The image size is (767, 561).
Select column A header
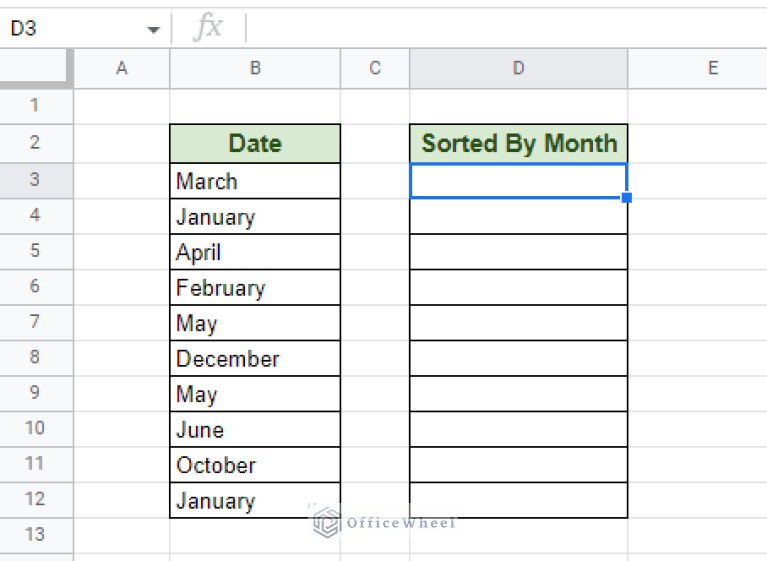click(x=122, y=68)
